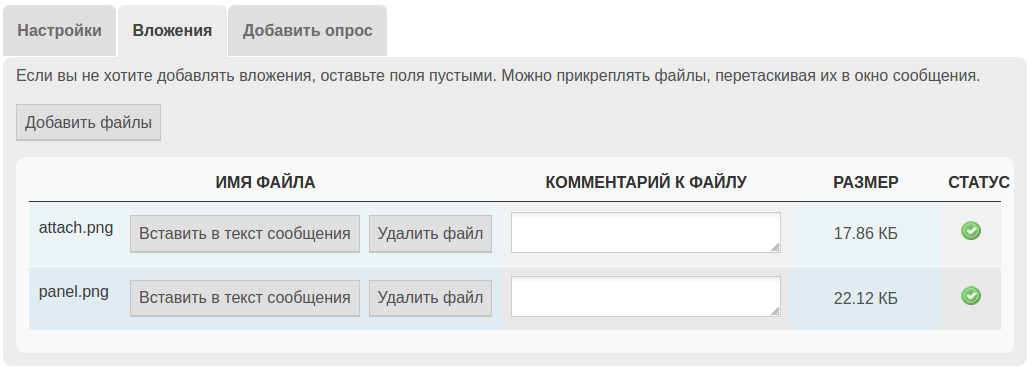This screenshot has width=1033, height=370.
Task: Select the Вложения tab
Action: (172, 30)
